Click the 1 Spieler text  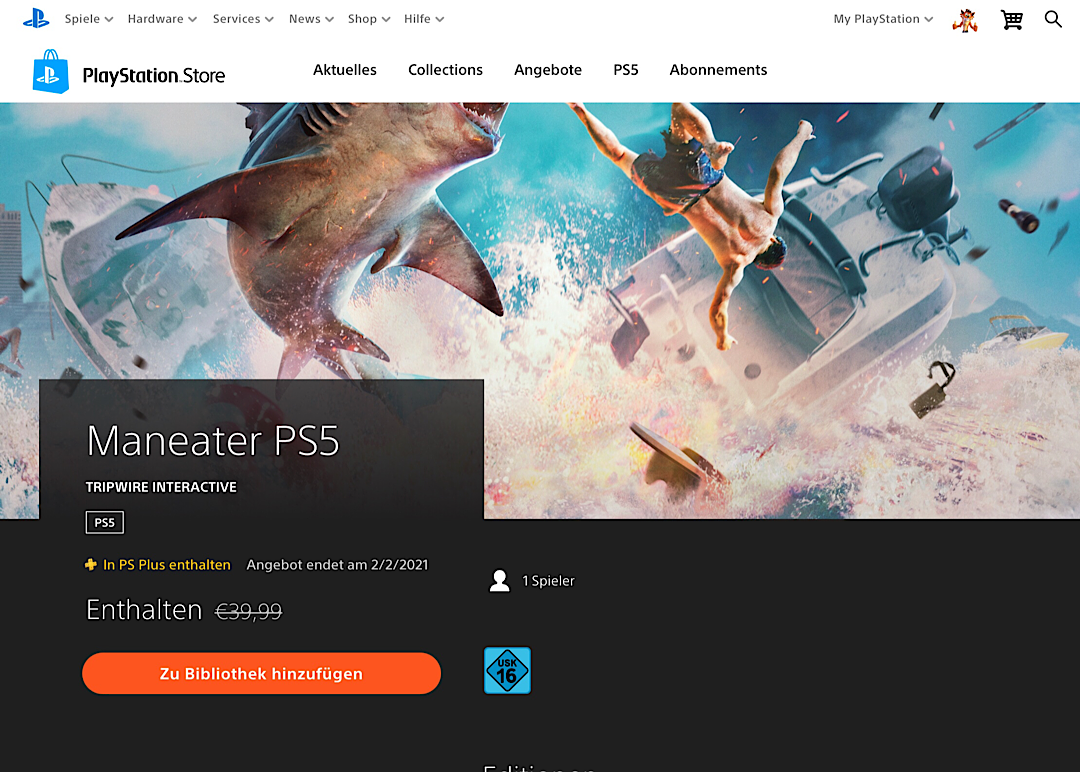pos(548,581)
